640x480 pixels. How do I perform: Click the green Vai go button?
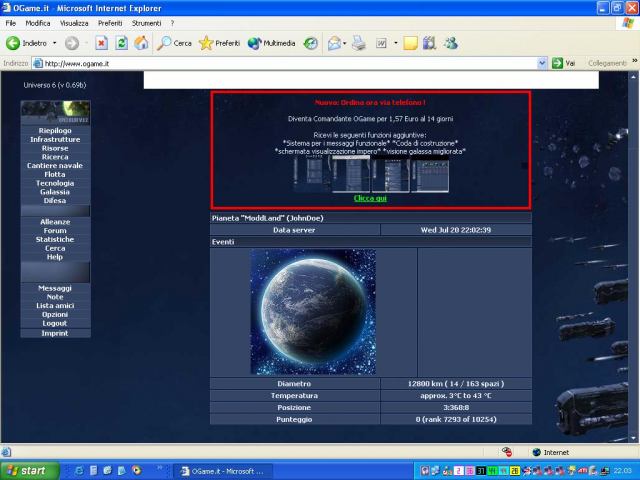coord(563,63)
